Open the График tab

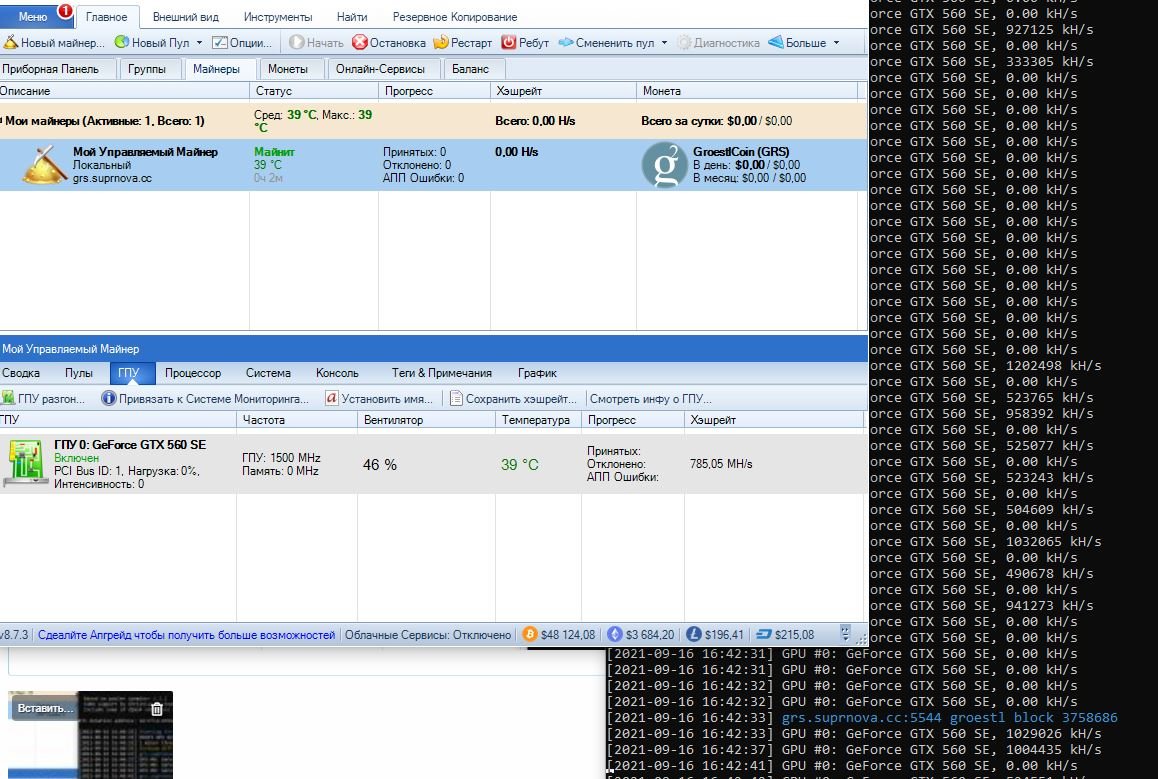[537, 373]
